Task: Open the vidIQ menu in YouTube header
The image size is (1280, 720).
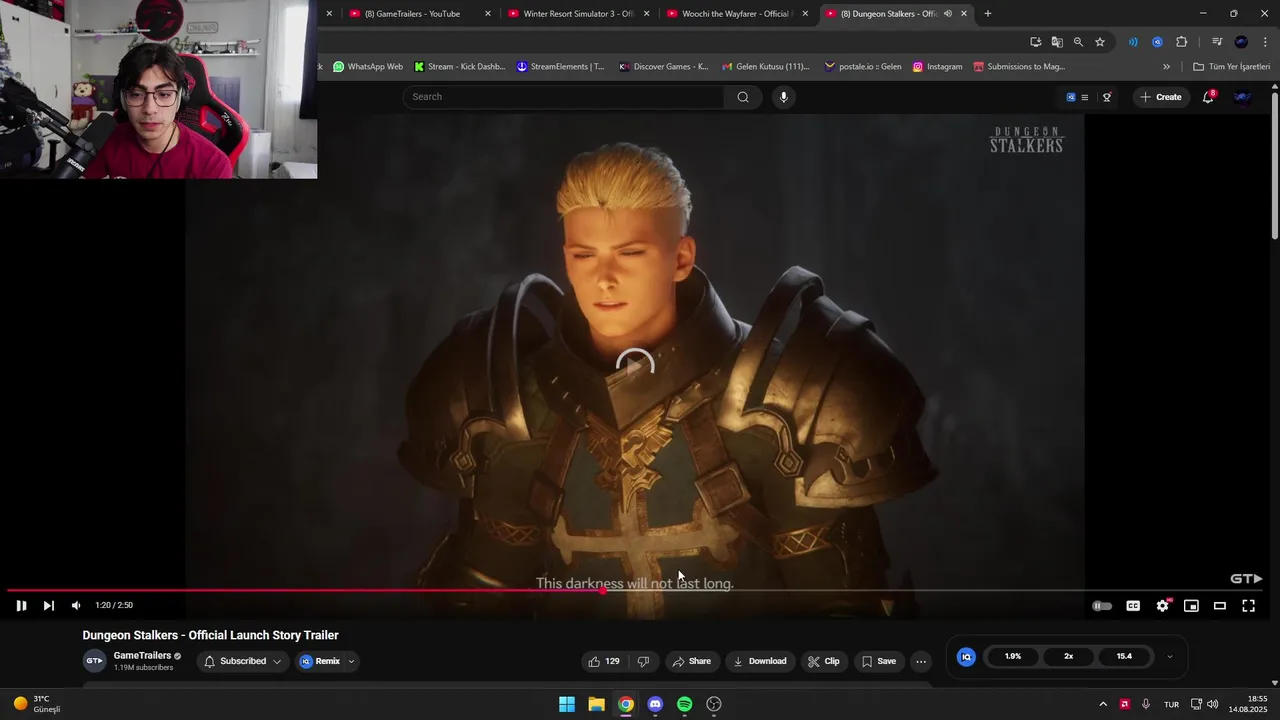Action: click(1077, 97)
